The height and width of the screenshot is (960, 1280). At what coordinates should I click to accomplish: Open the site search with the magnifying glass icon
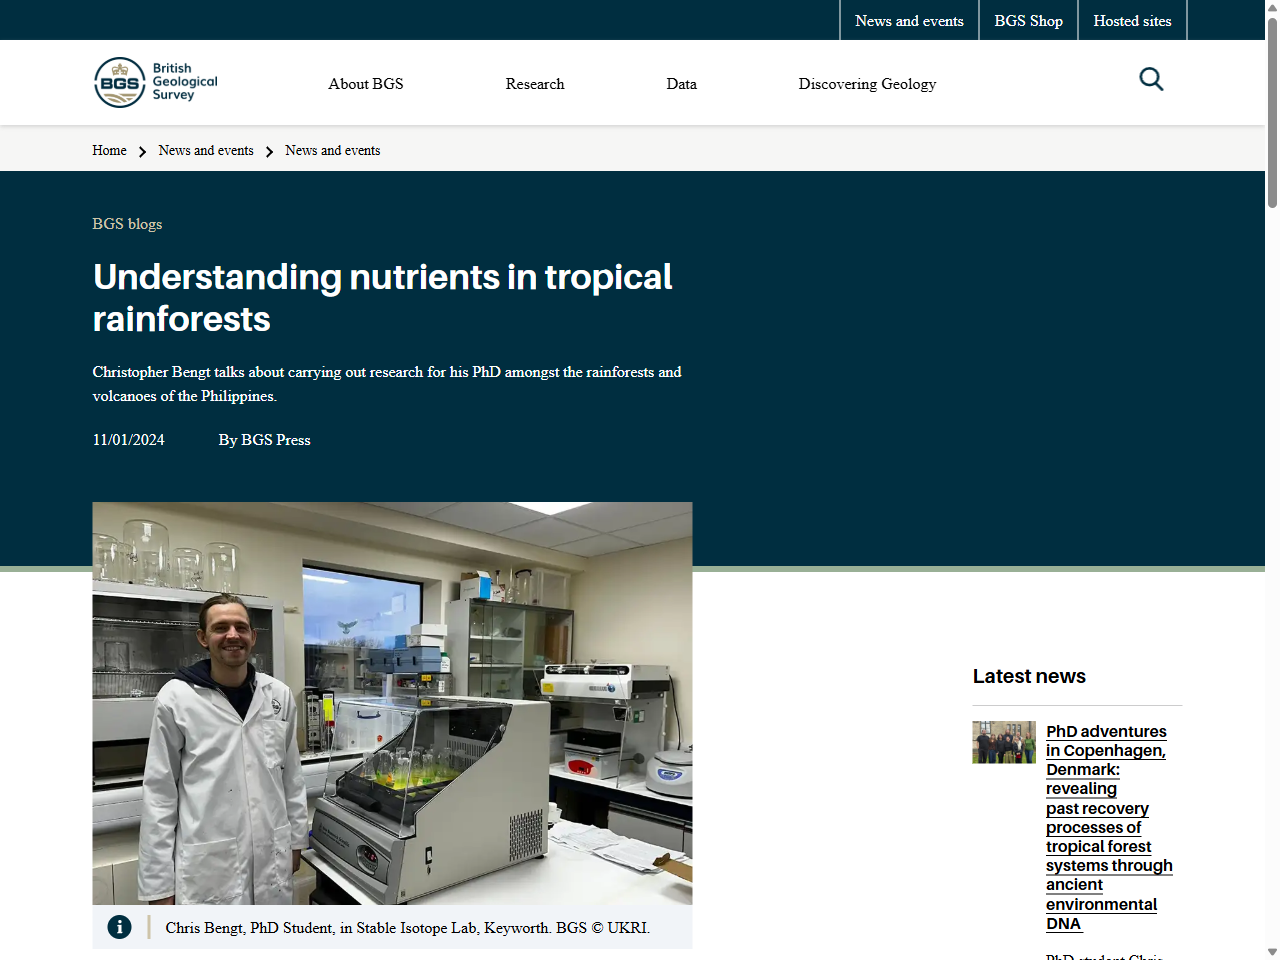point(1151,79)
